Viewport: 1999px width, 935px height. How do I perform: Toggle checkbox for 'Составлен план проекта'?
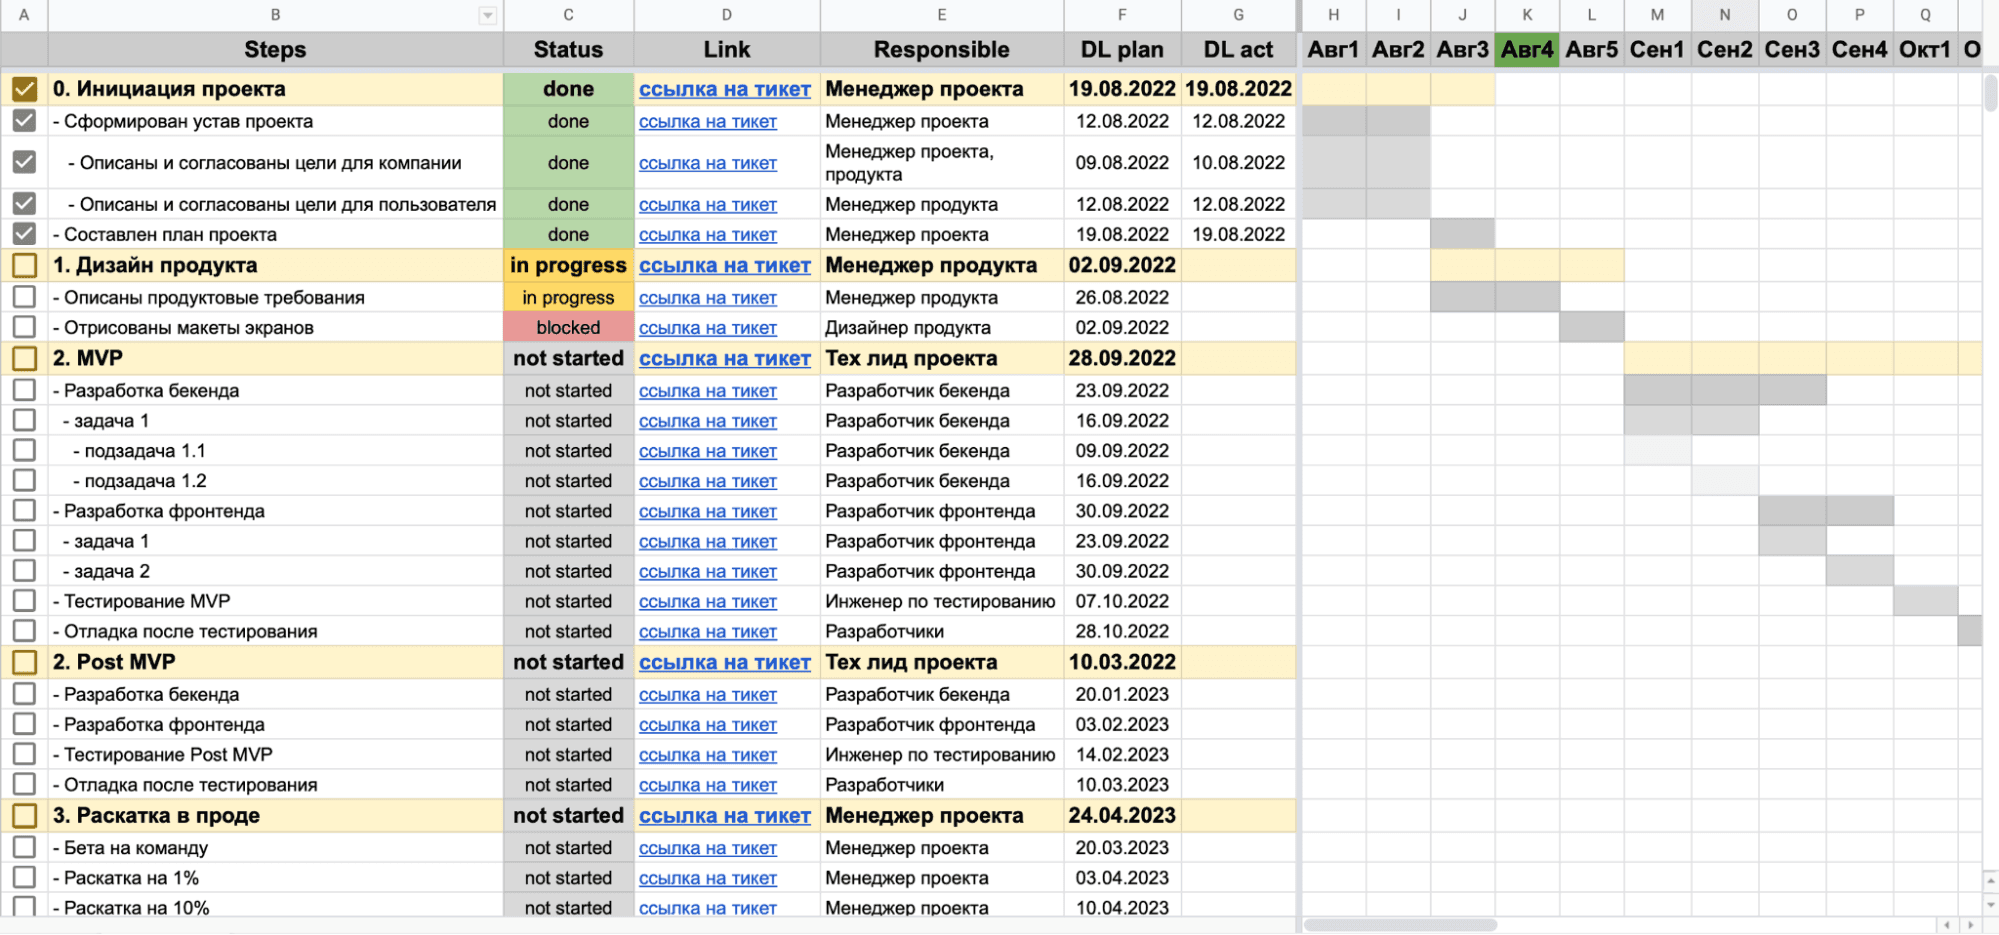(25, 234)
